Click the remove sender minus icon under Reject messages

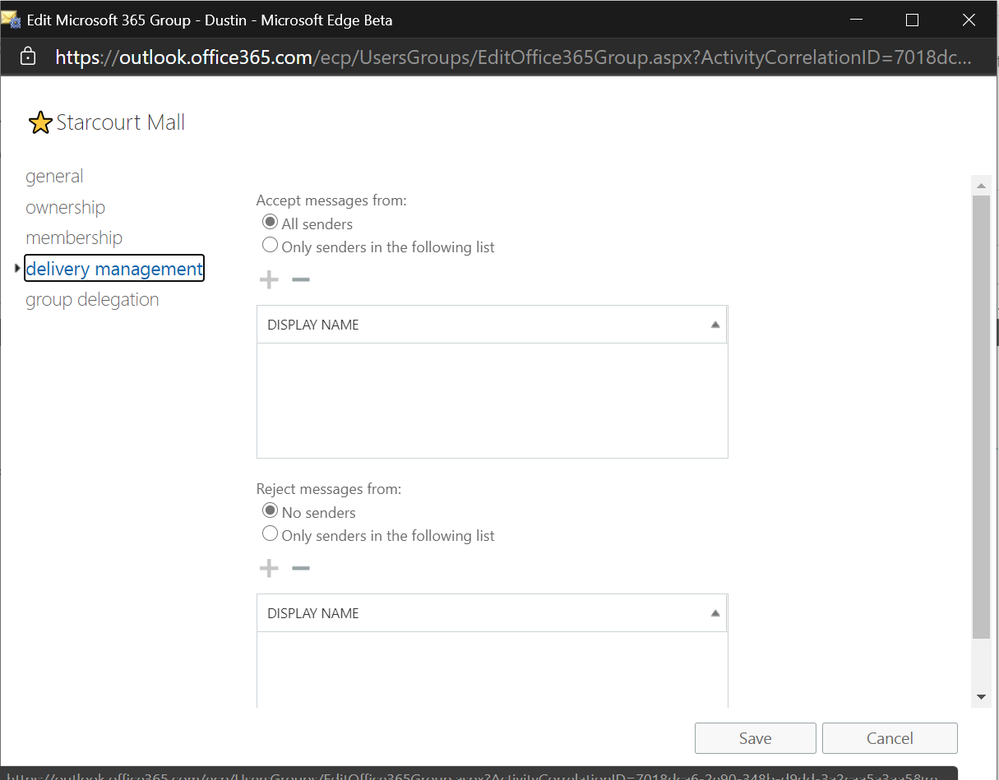point(301,568)
